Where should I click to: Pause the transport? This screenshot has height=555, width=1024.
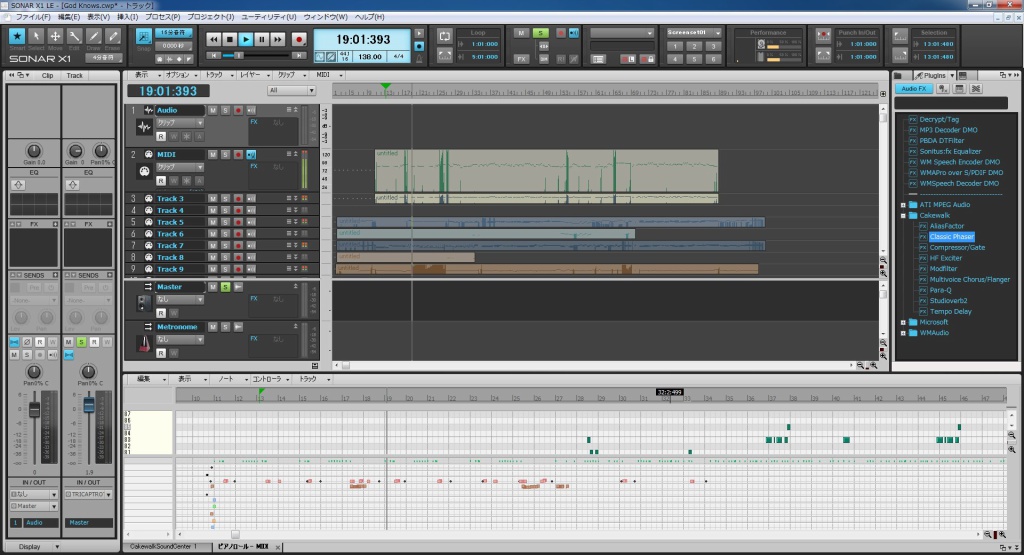pos(261,39)
